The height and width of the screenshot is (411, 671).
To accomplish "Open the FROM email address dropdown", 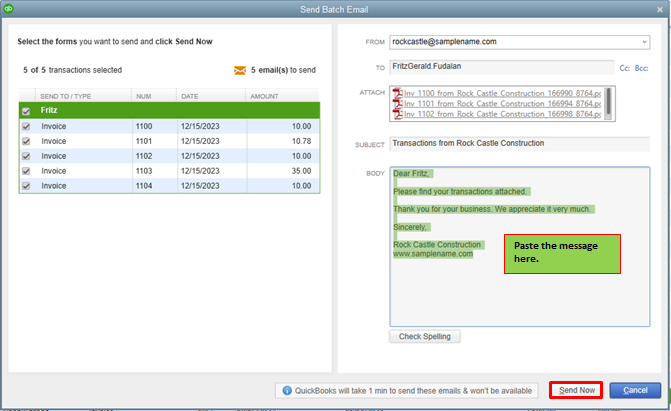I will click(644, 42).
